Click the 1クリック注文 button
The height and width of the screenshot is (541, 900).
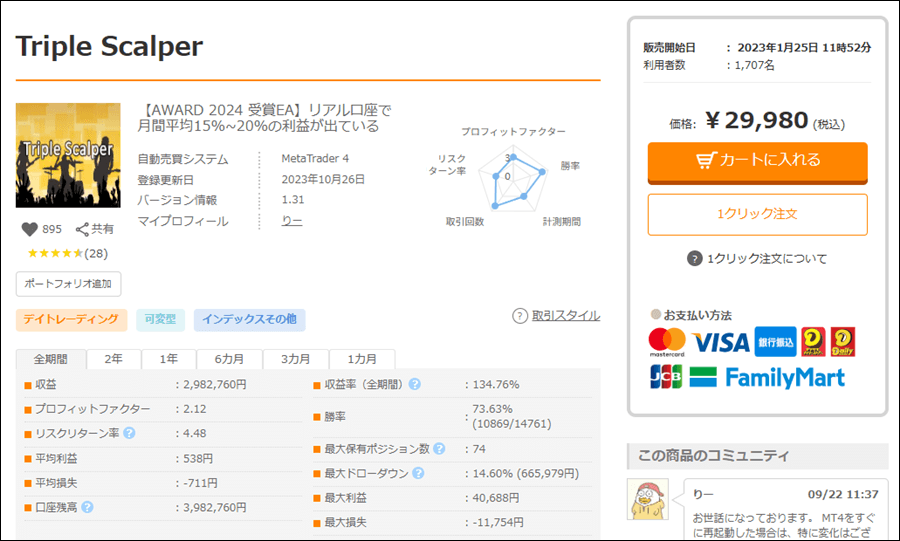[x=758, y=215]
